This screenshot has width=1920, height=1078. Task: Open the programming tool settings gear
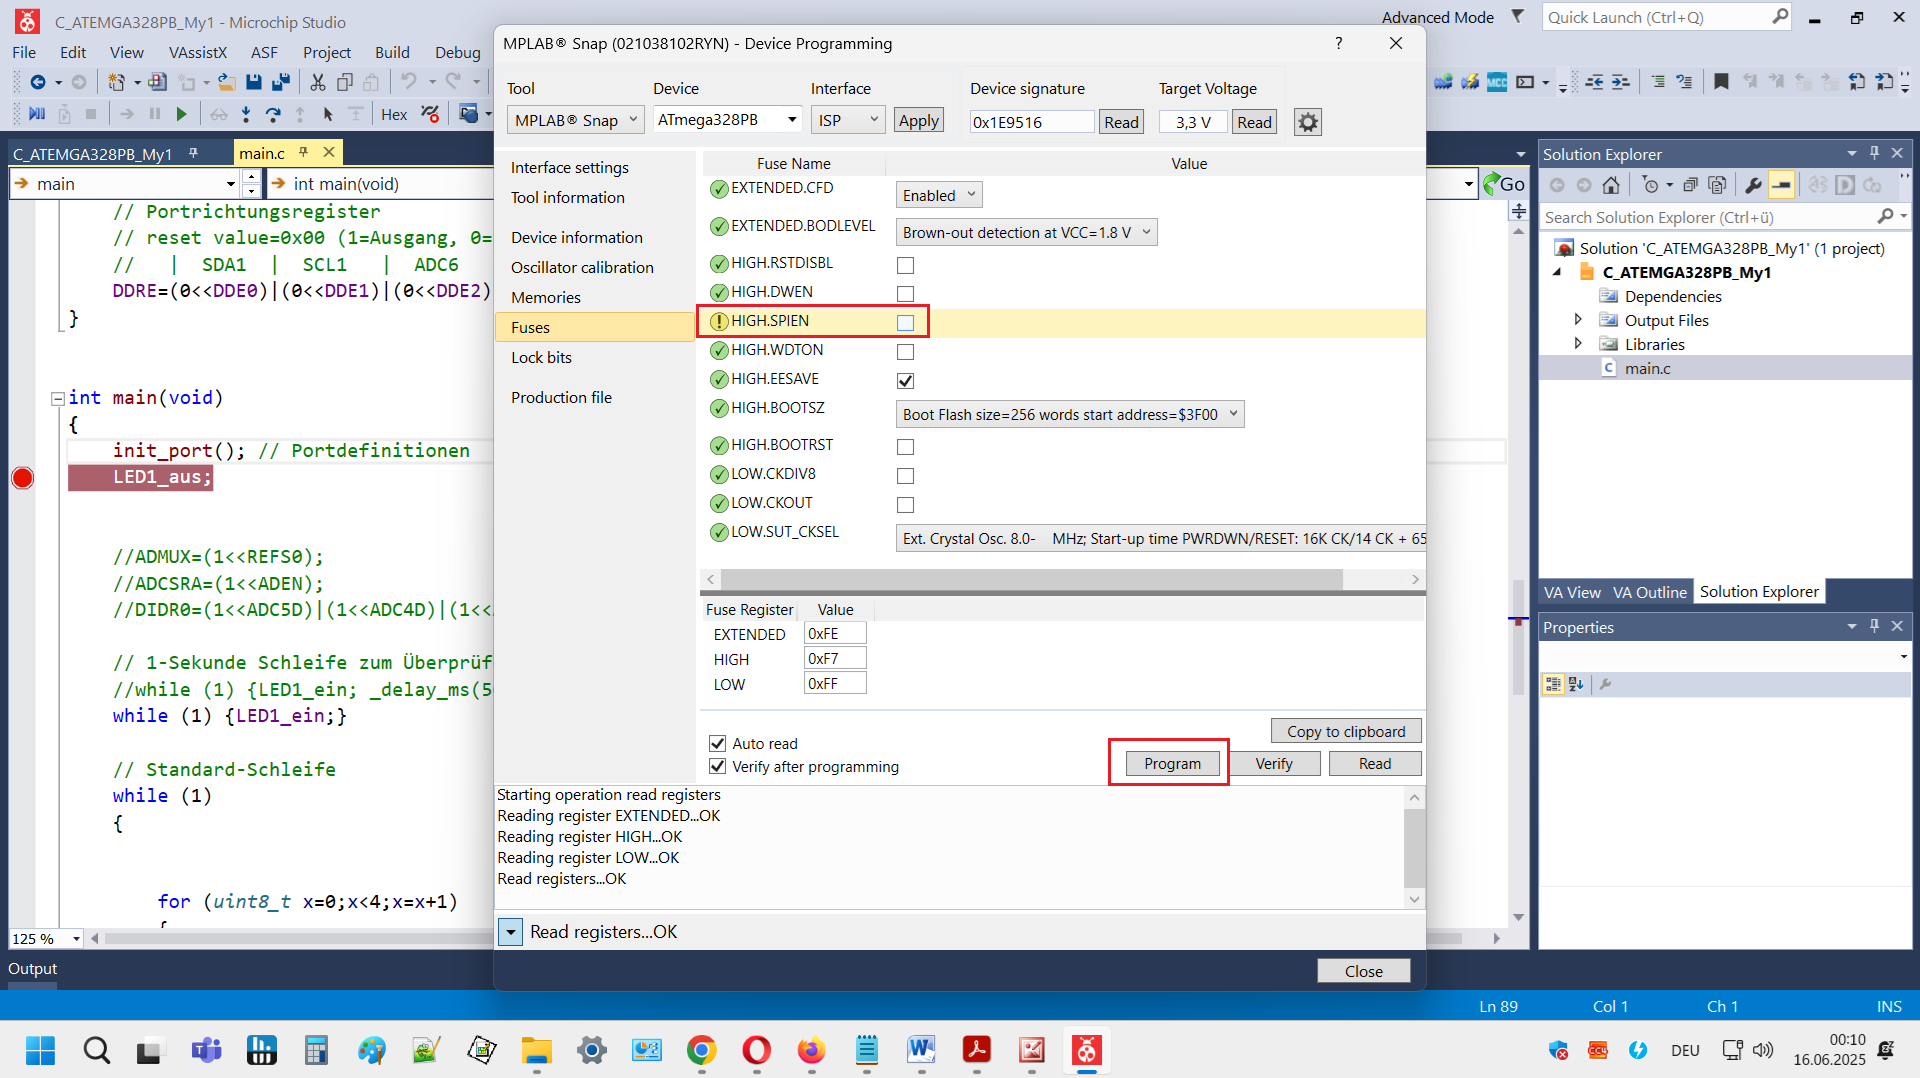[1307, 122]
